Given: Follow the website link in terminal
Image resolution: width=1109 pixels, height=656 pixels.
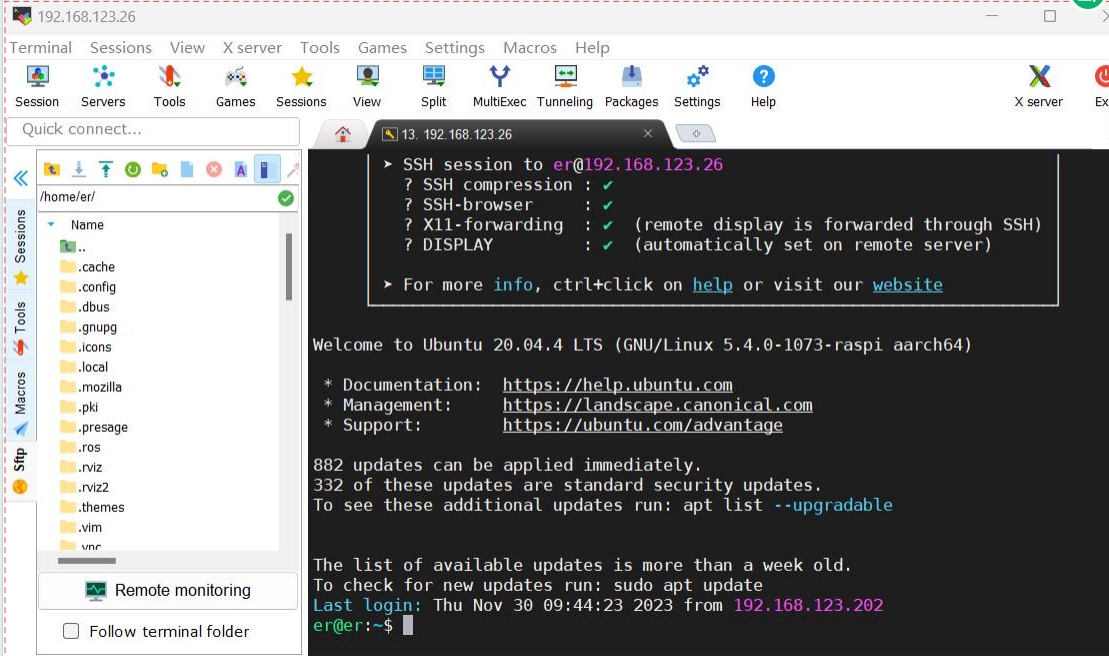Looking at the screenshot, I should [906, 284].
